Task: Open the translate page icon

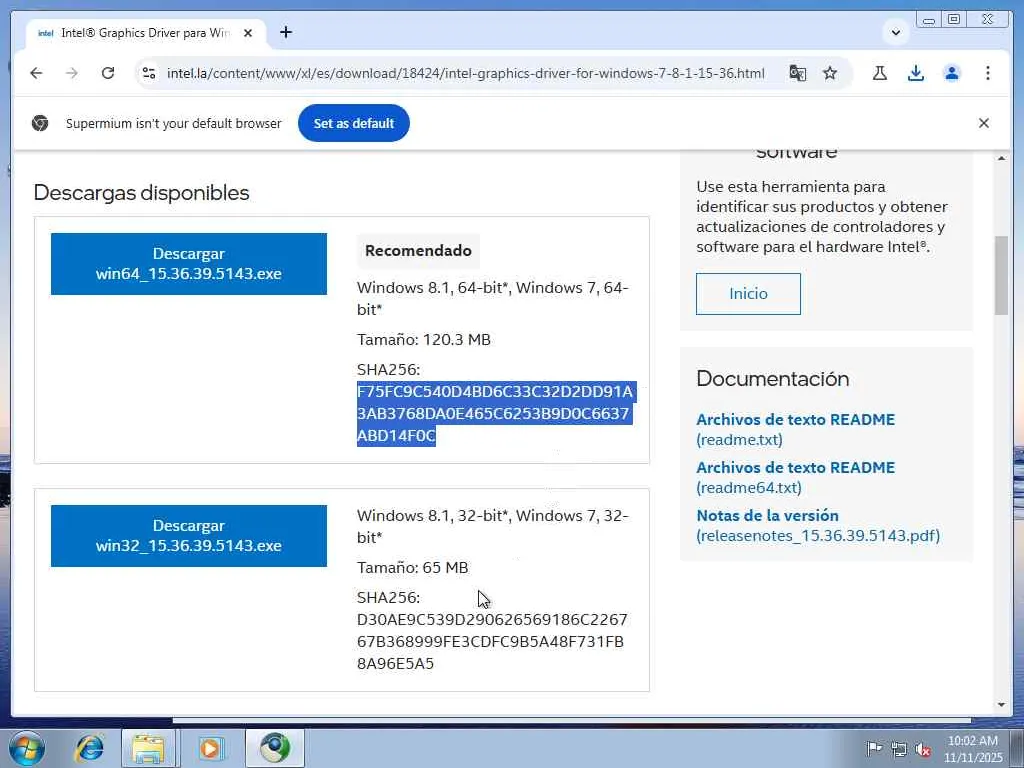Action: coord(797,73)
